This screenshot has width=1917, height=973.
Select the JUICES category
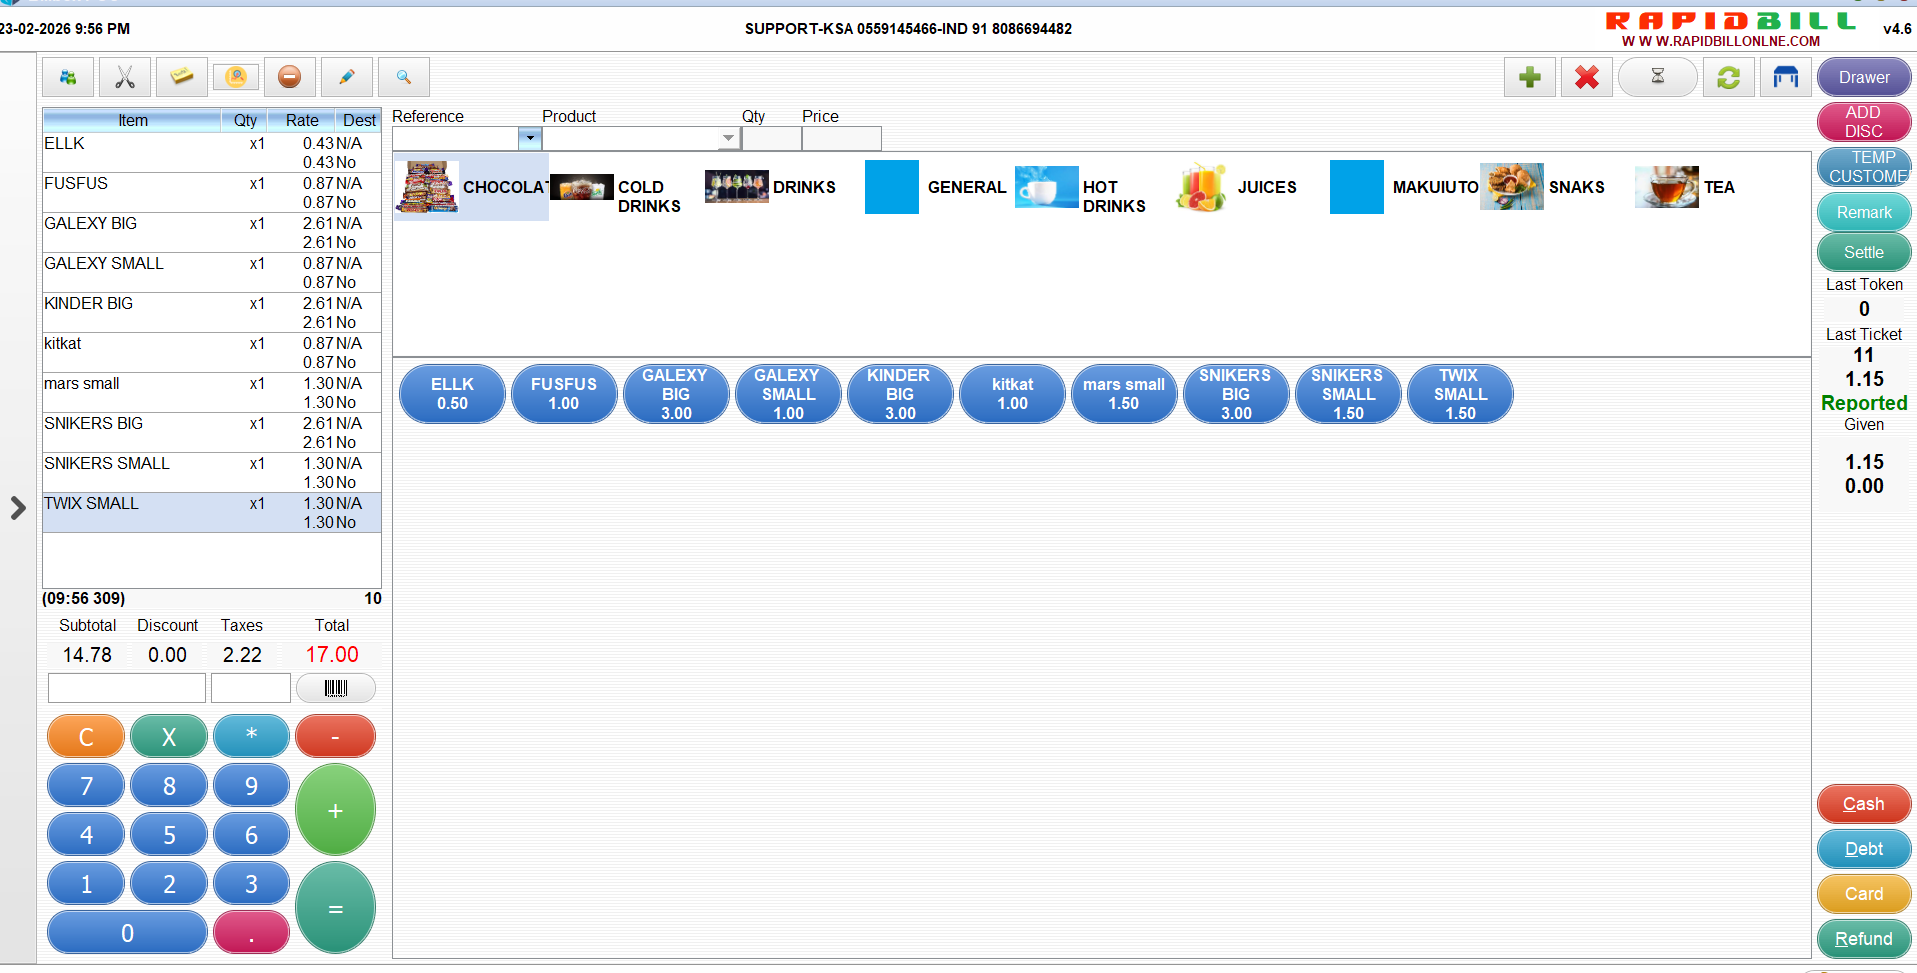pos(1238,187)
